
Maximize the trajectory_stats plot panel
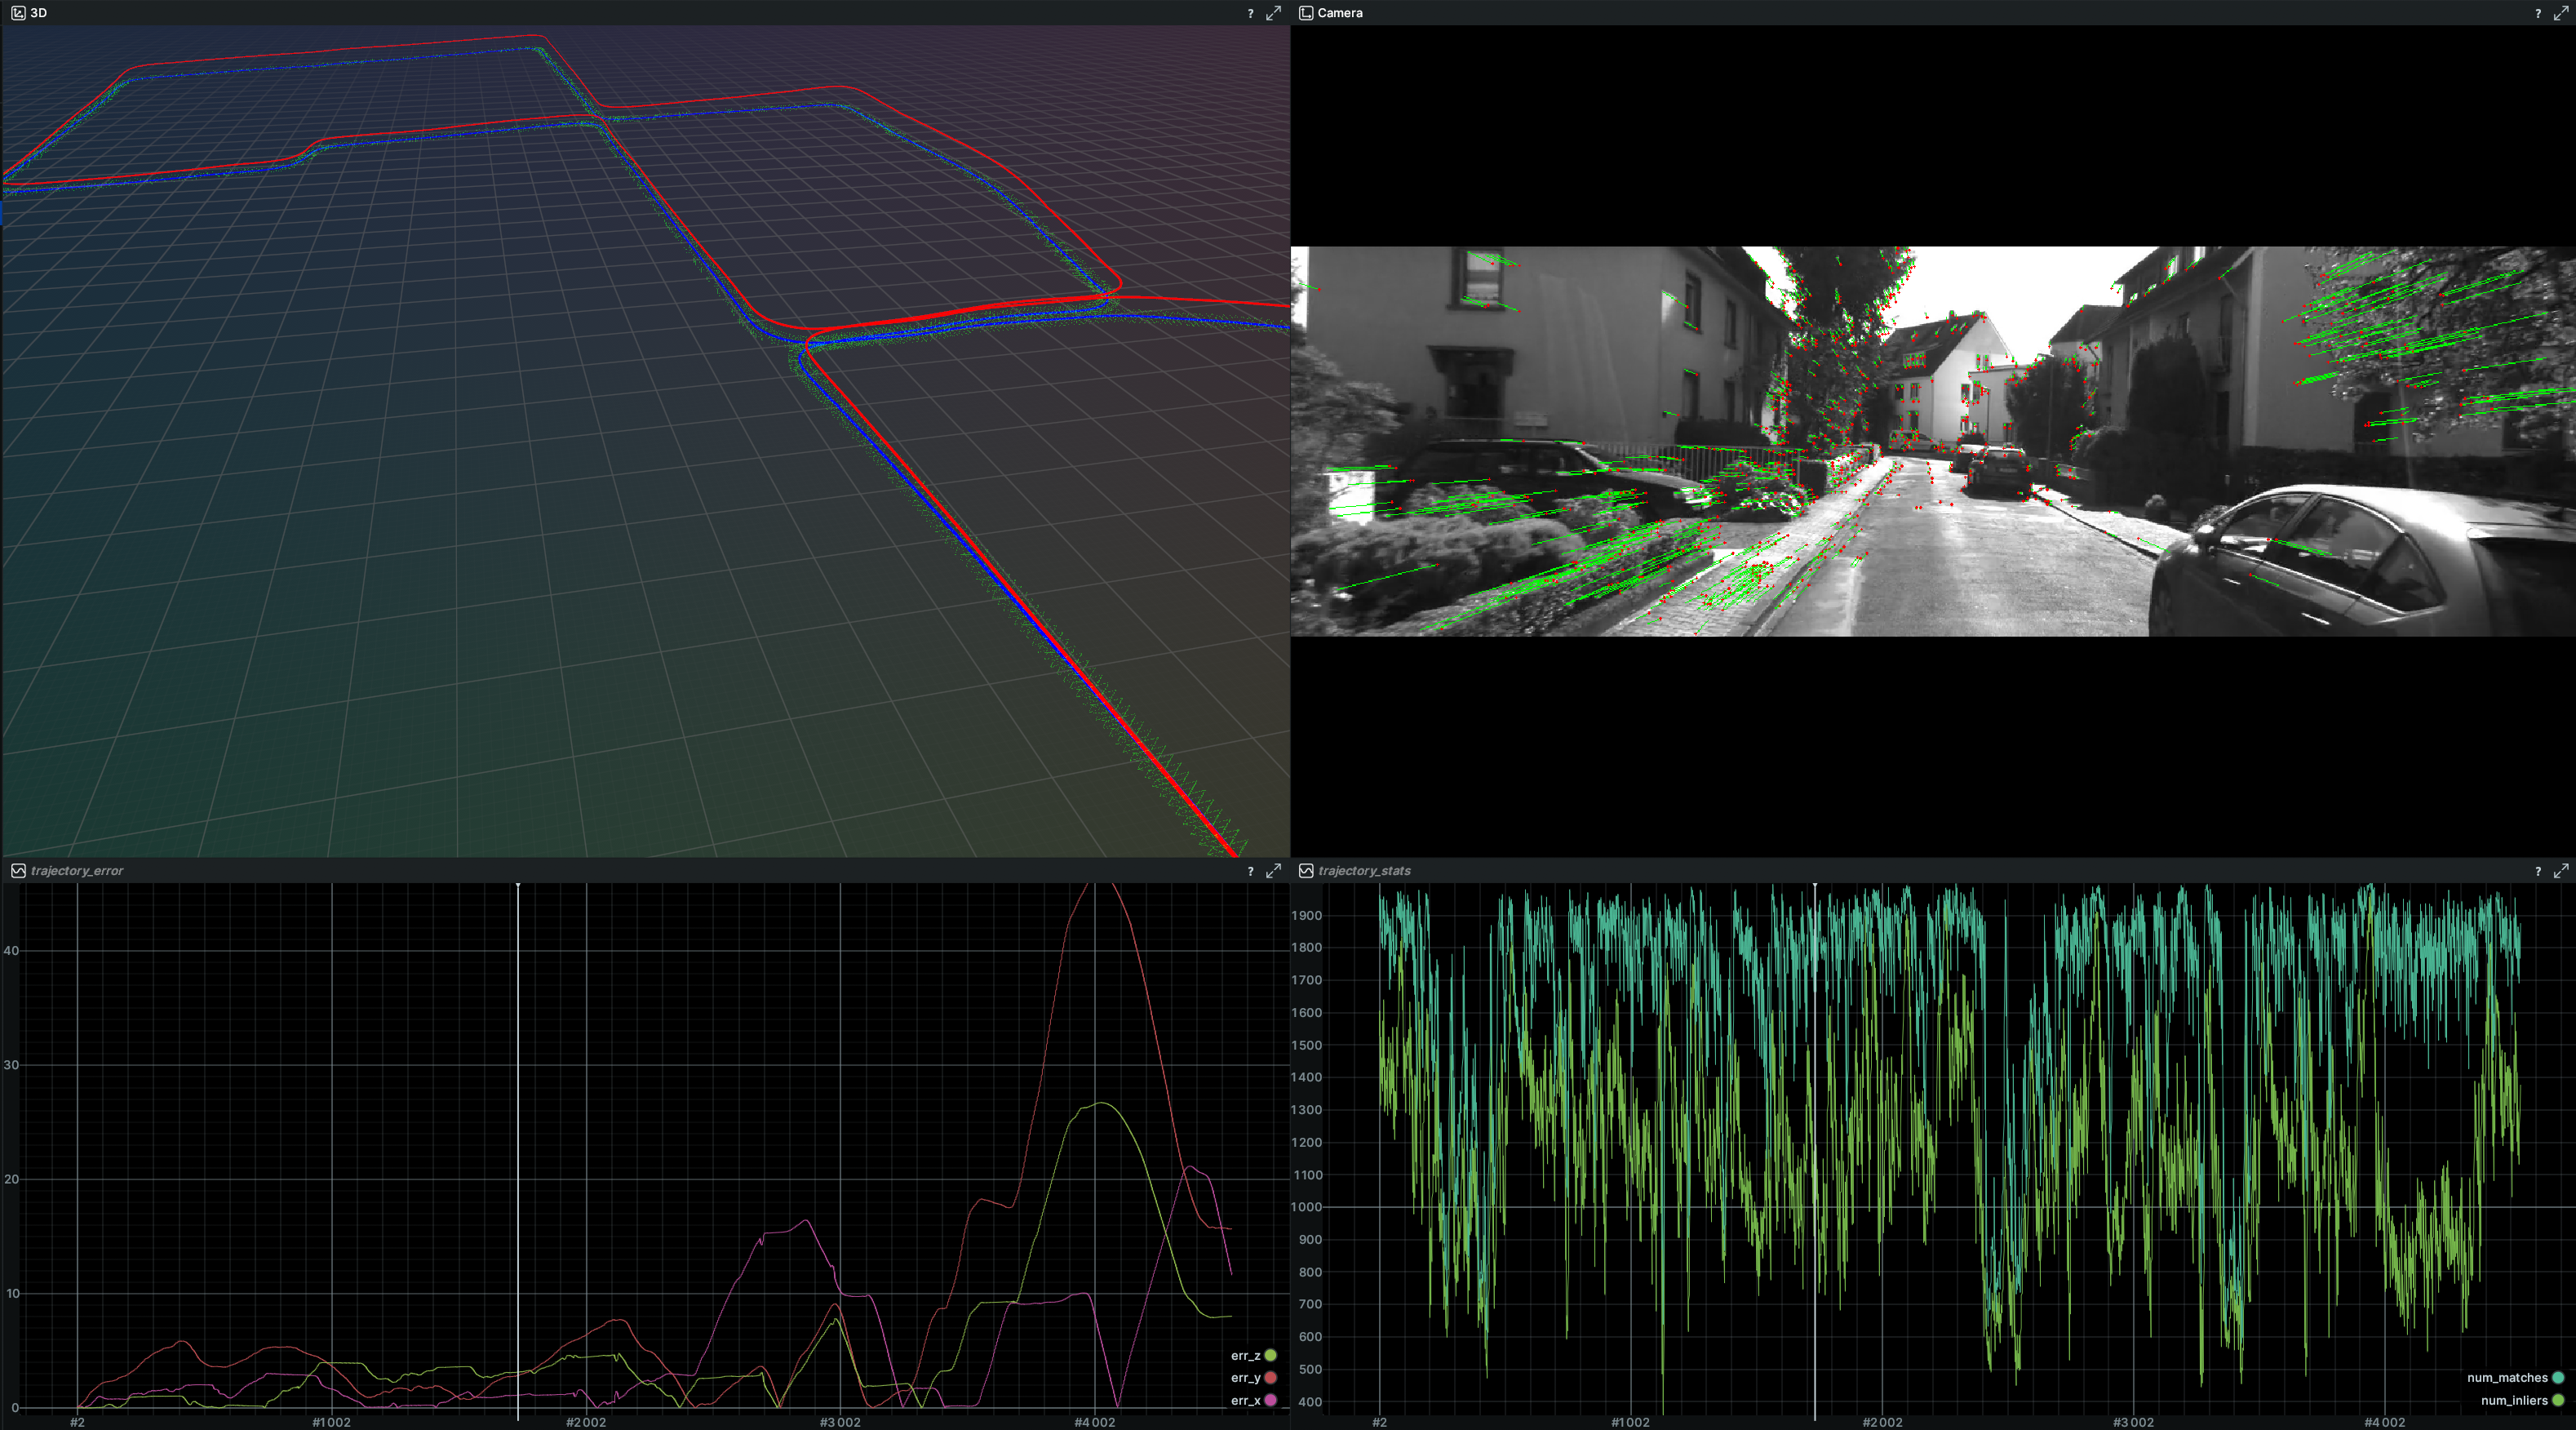click(x=2561, y=871)
